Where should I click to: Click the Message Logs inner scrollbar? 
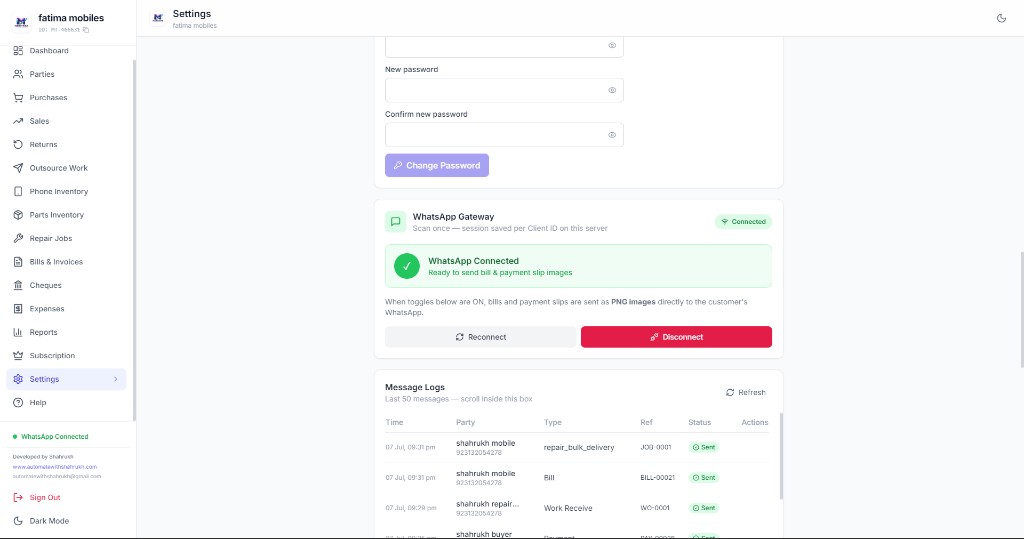coord(781,456)
